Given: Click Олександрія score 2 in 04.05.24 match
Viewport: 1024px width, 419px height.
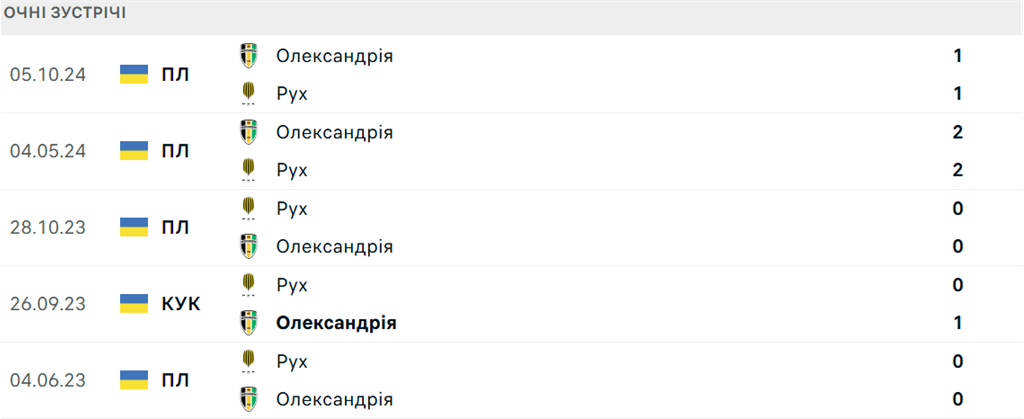Looking at the screenshot, I should (x=957, y=132).
